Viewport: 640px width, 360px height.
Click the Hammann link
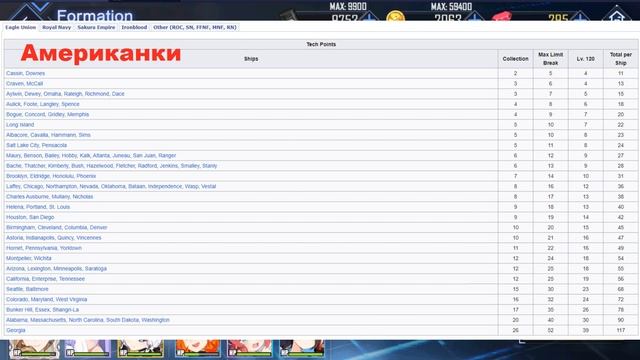(63, 135)
